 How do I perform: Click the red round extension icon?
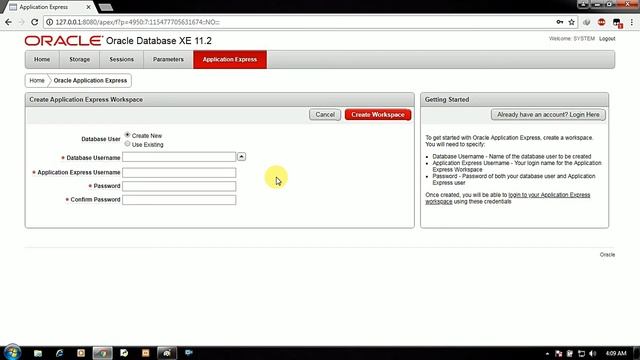[601, 22]
